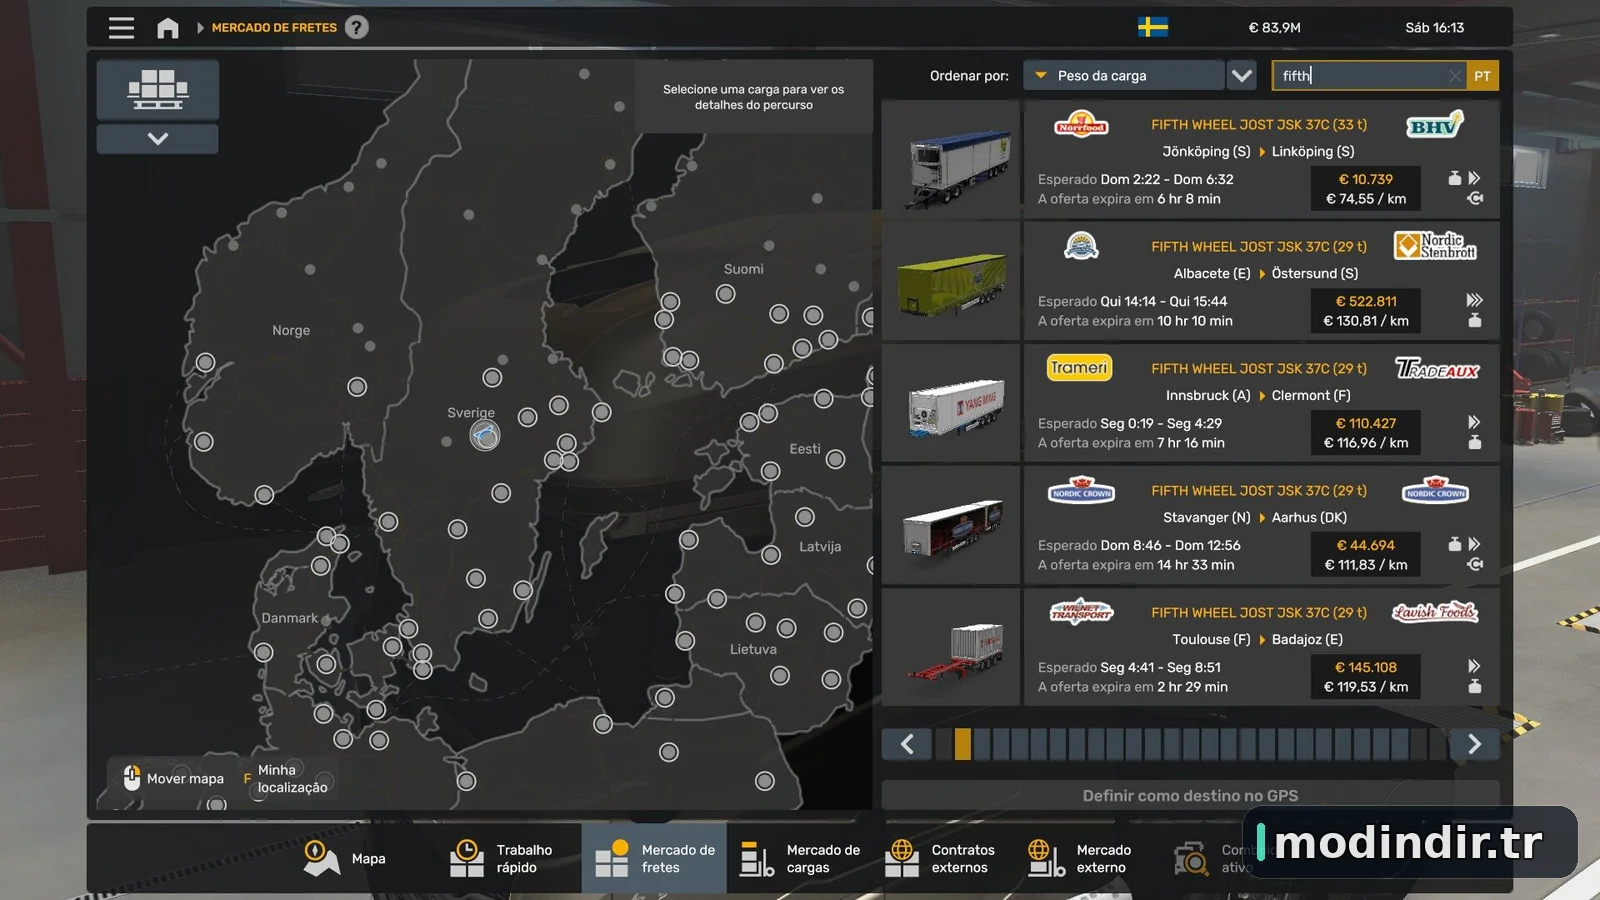
Task: Click weight icon in Albacete offer
Action: (x=1474, y=321)
